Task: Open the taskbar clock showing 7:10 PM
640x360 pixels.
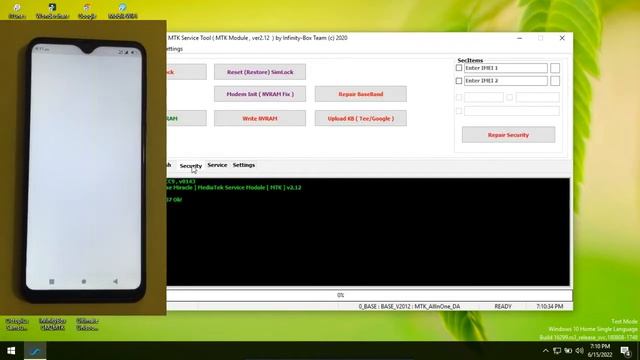Action: (x=600, y=351)
